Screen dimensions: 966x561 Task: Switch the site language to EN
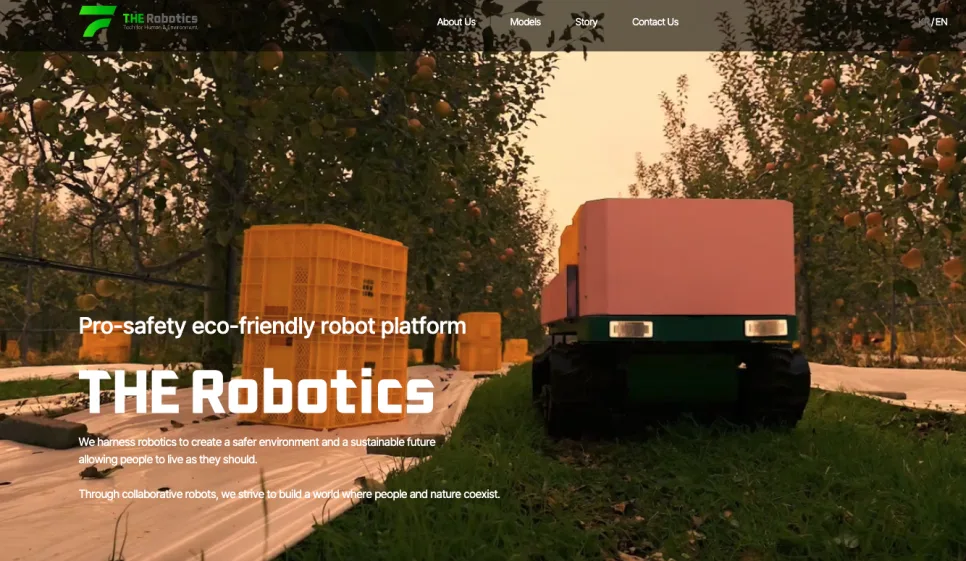[x=941, y=22]
